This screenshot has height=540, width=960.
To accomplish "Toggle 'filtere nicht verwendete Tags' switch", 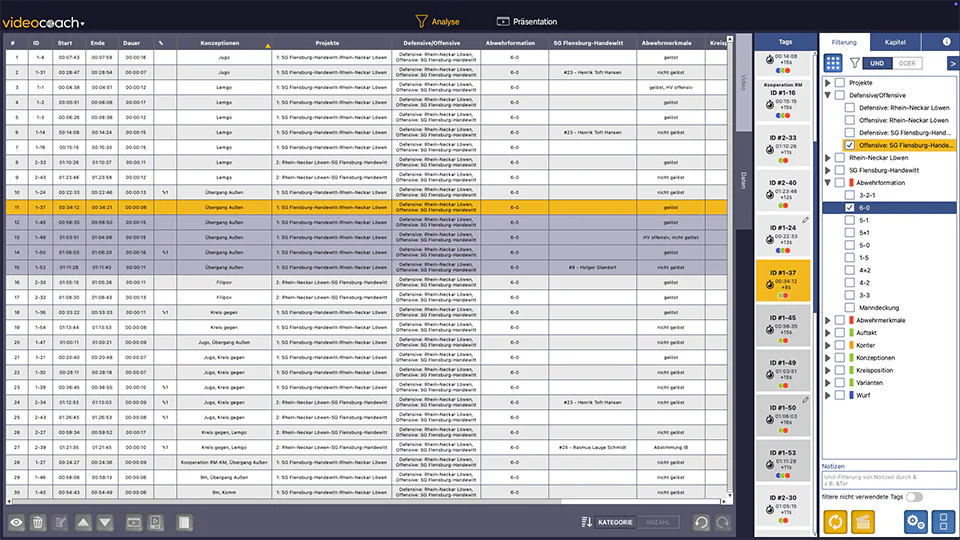I will (914, 497).
